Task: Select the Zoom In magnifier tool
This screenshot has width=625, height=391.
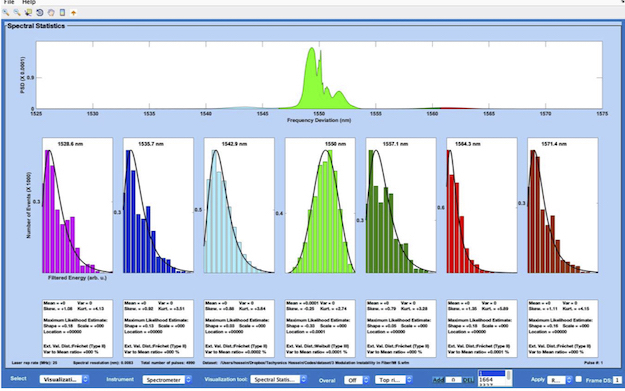Action: click(6, 12)
